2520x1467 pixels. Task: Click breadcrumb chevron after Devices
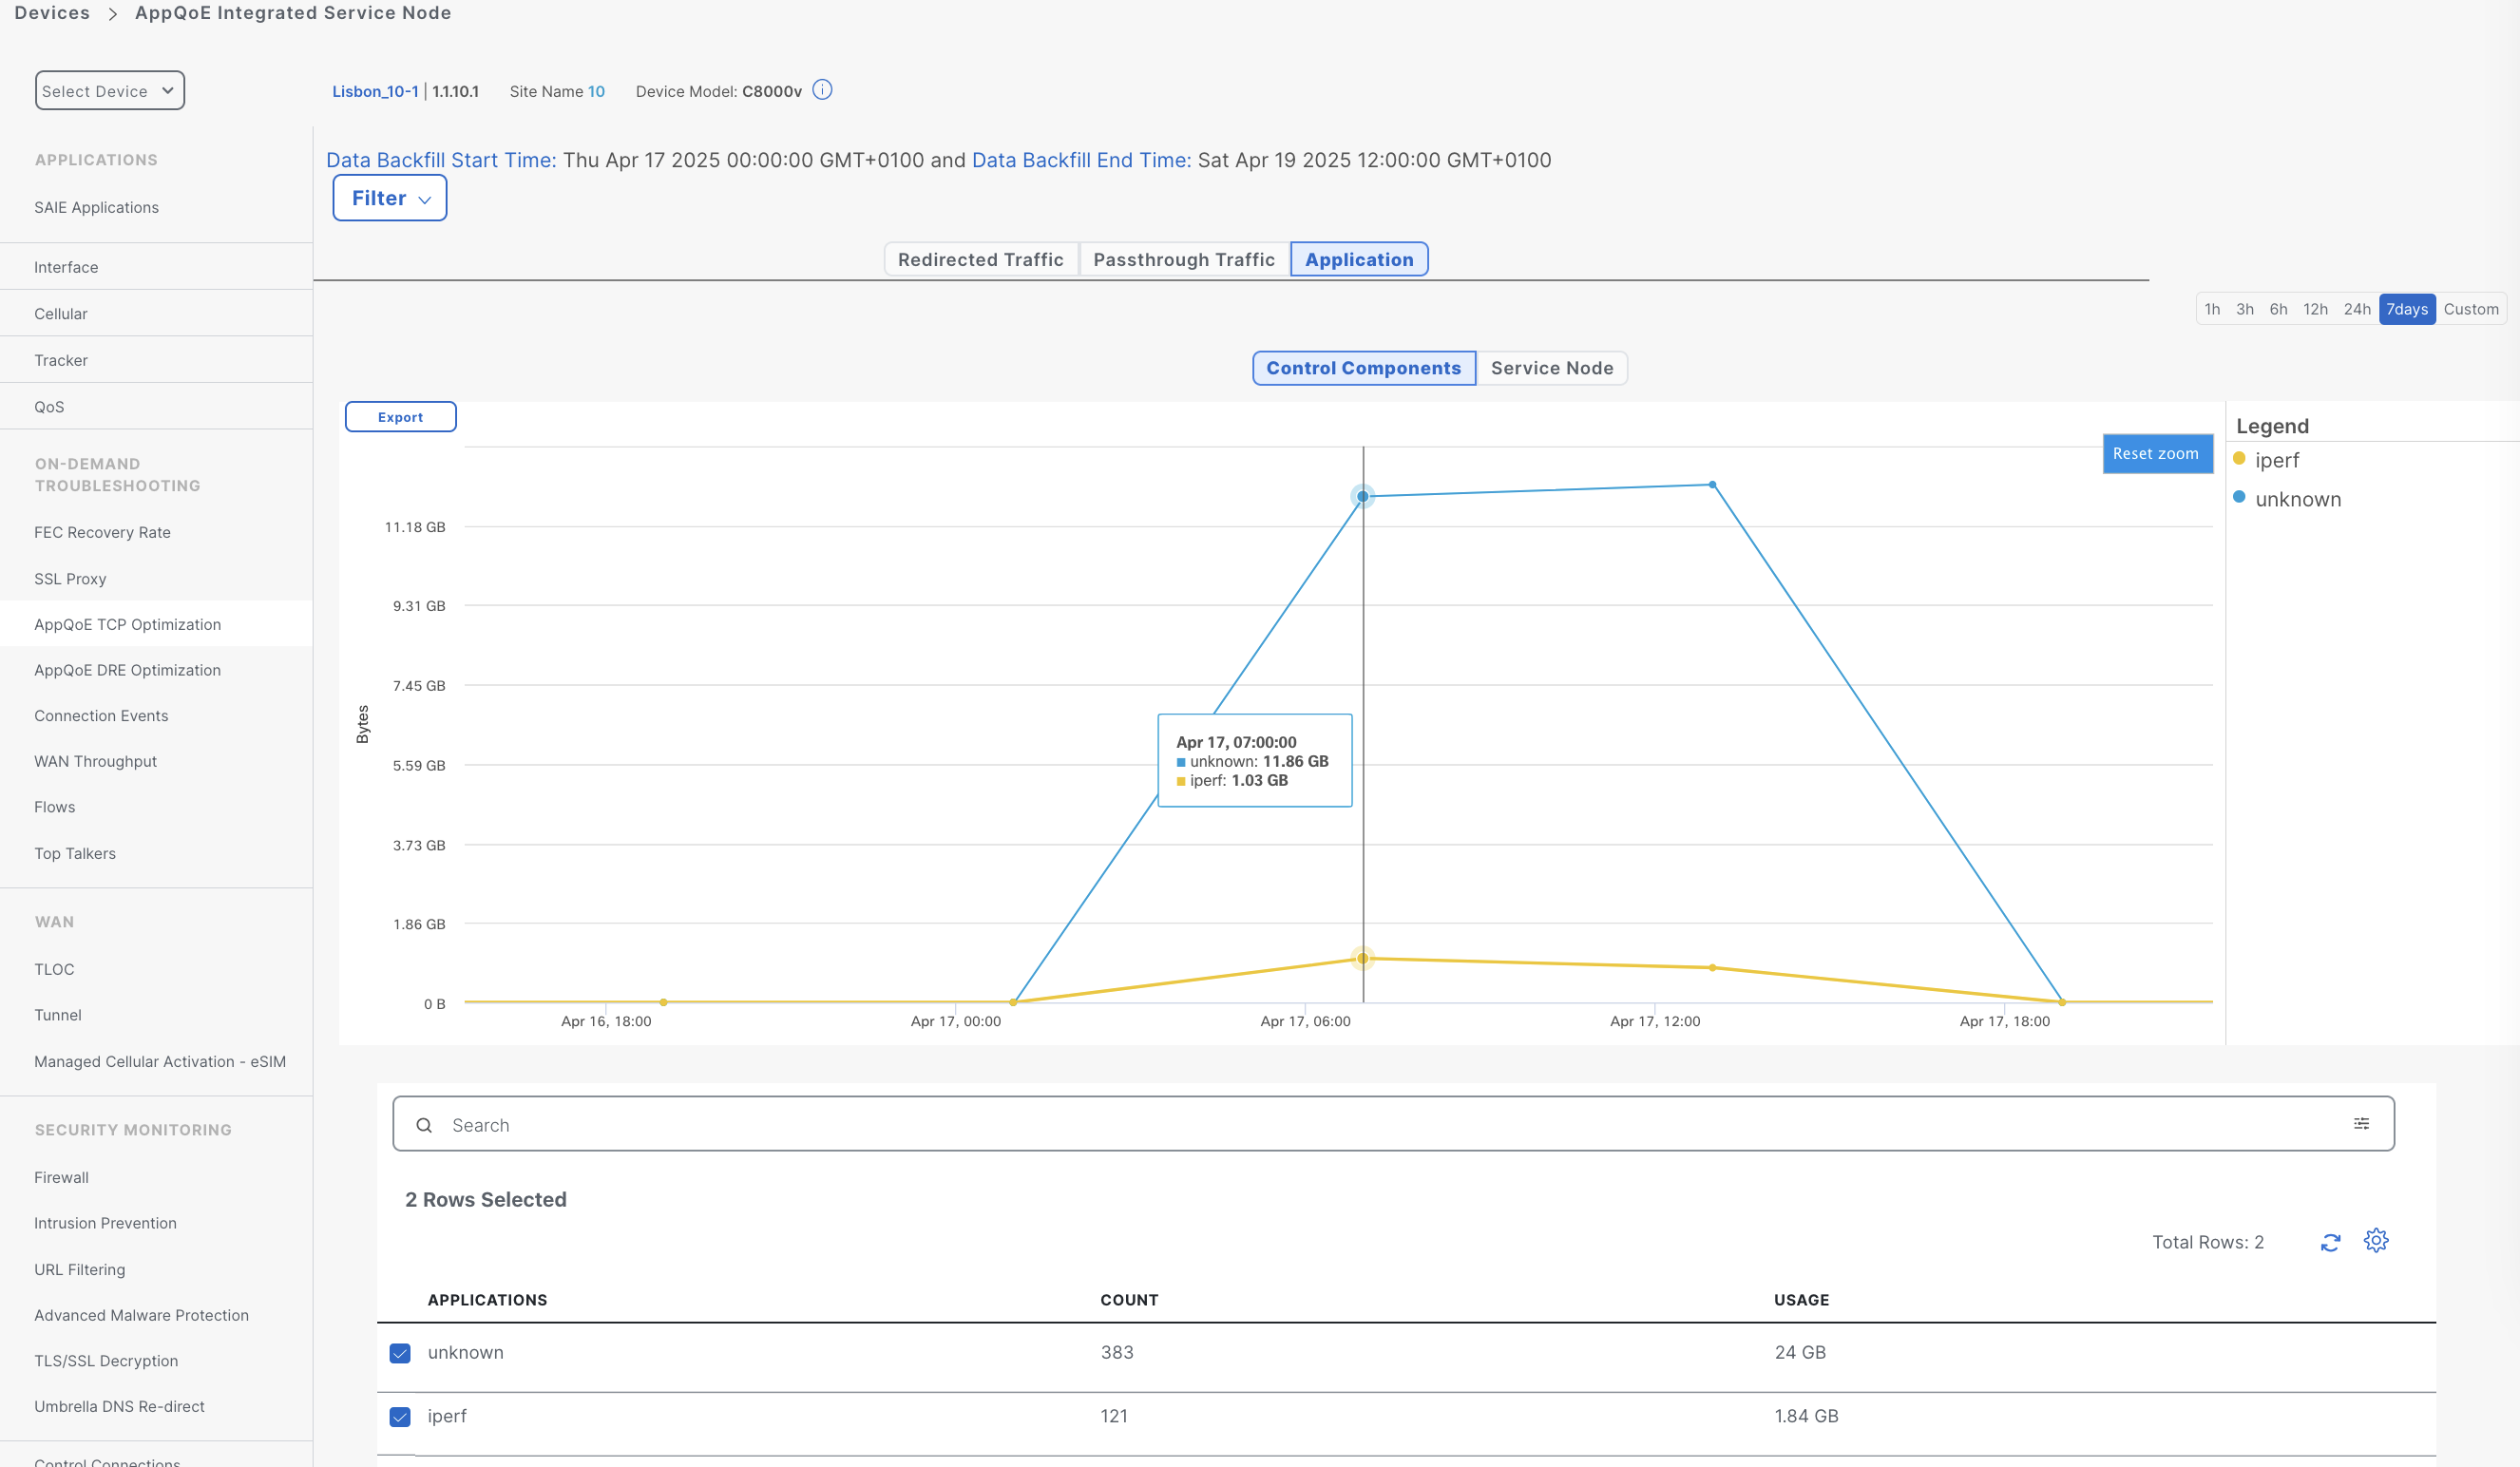[x=113, y=13]
